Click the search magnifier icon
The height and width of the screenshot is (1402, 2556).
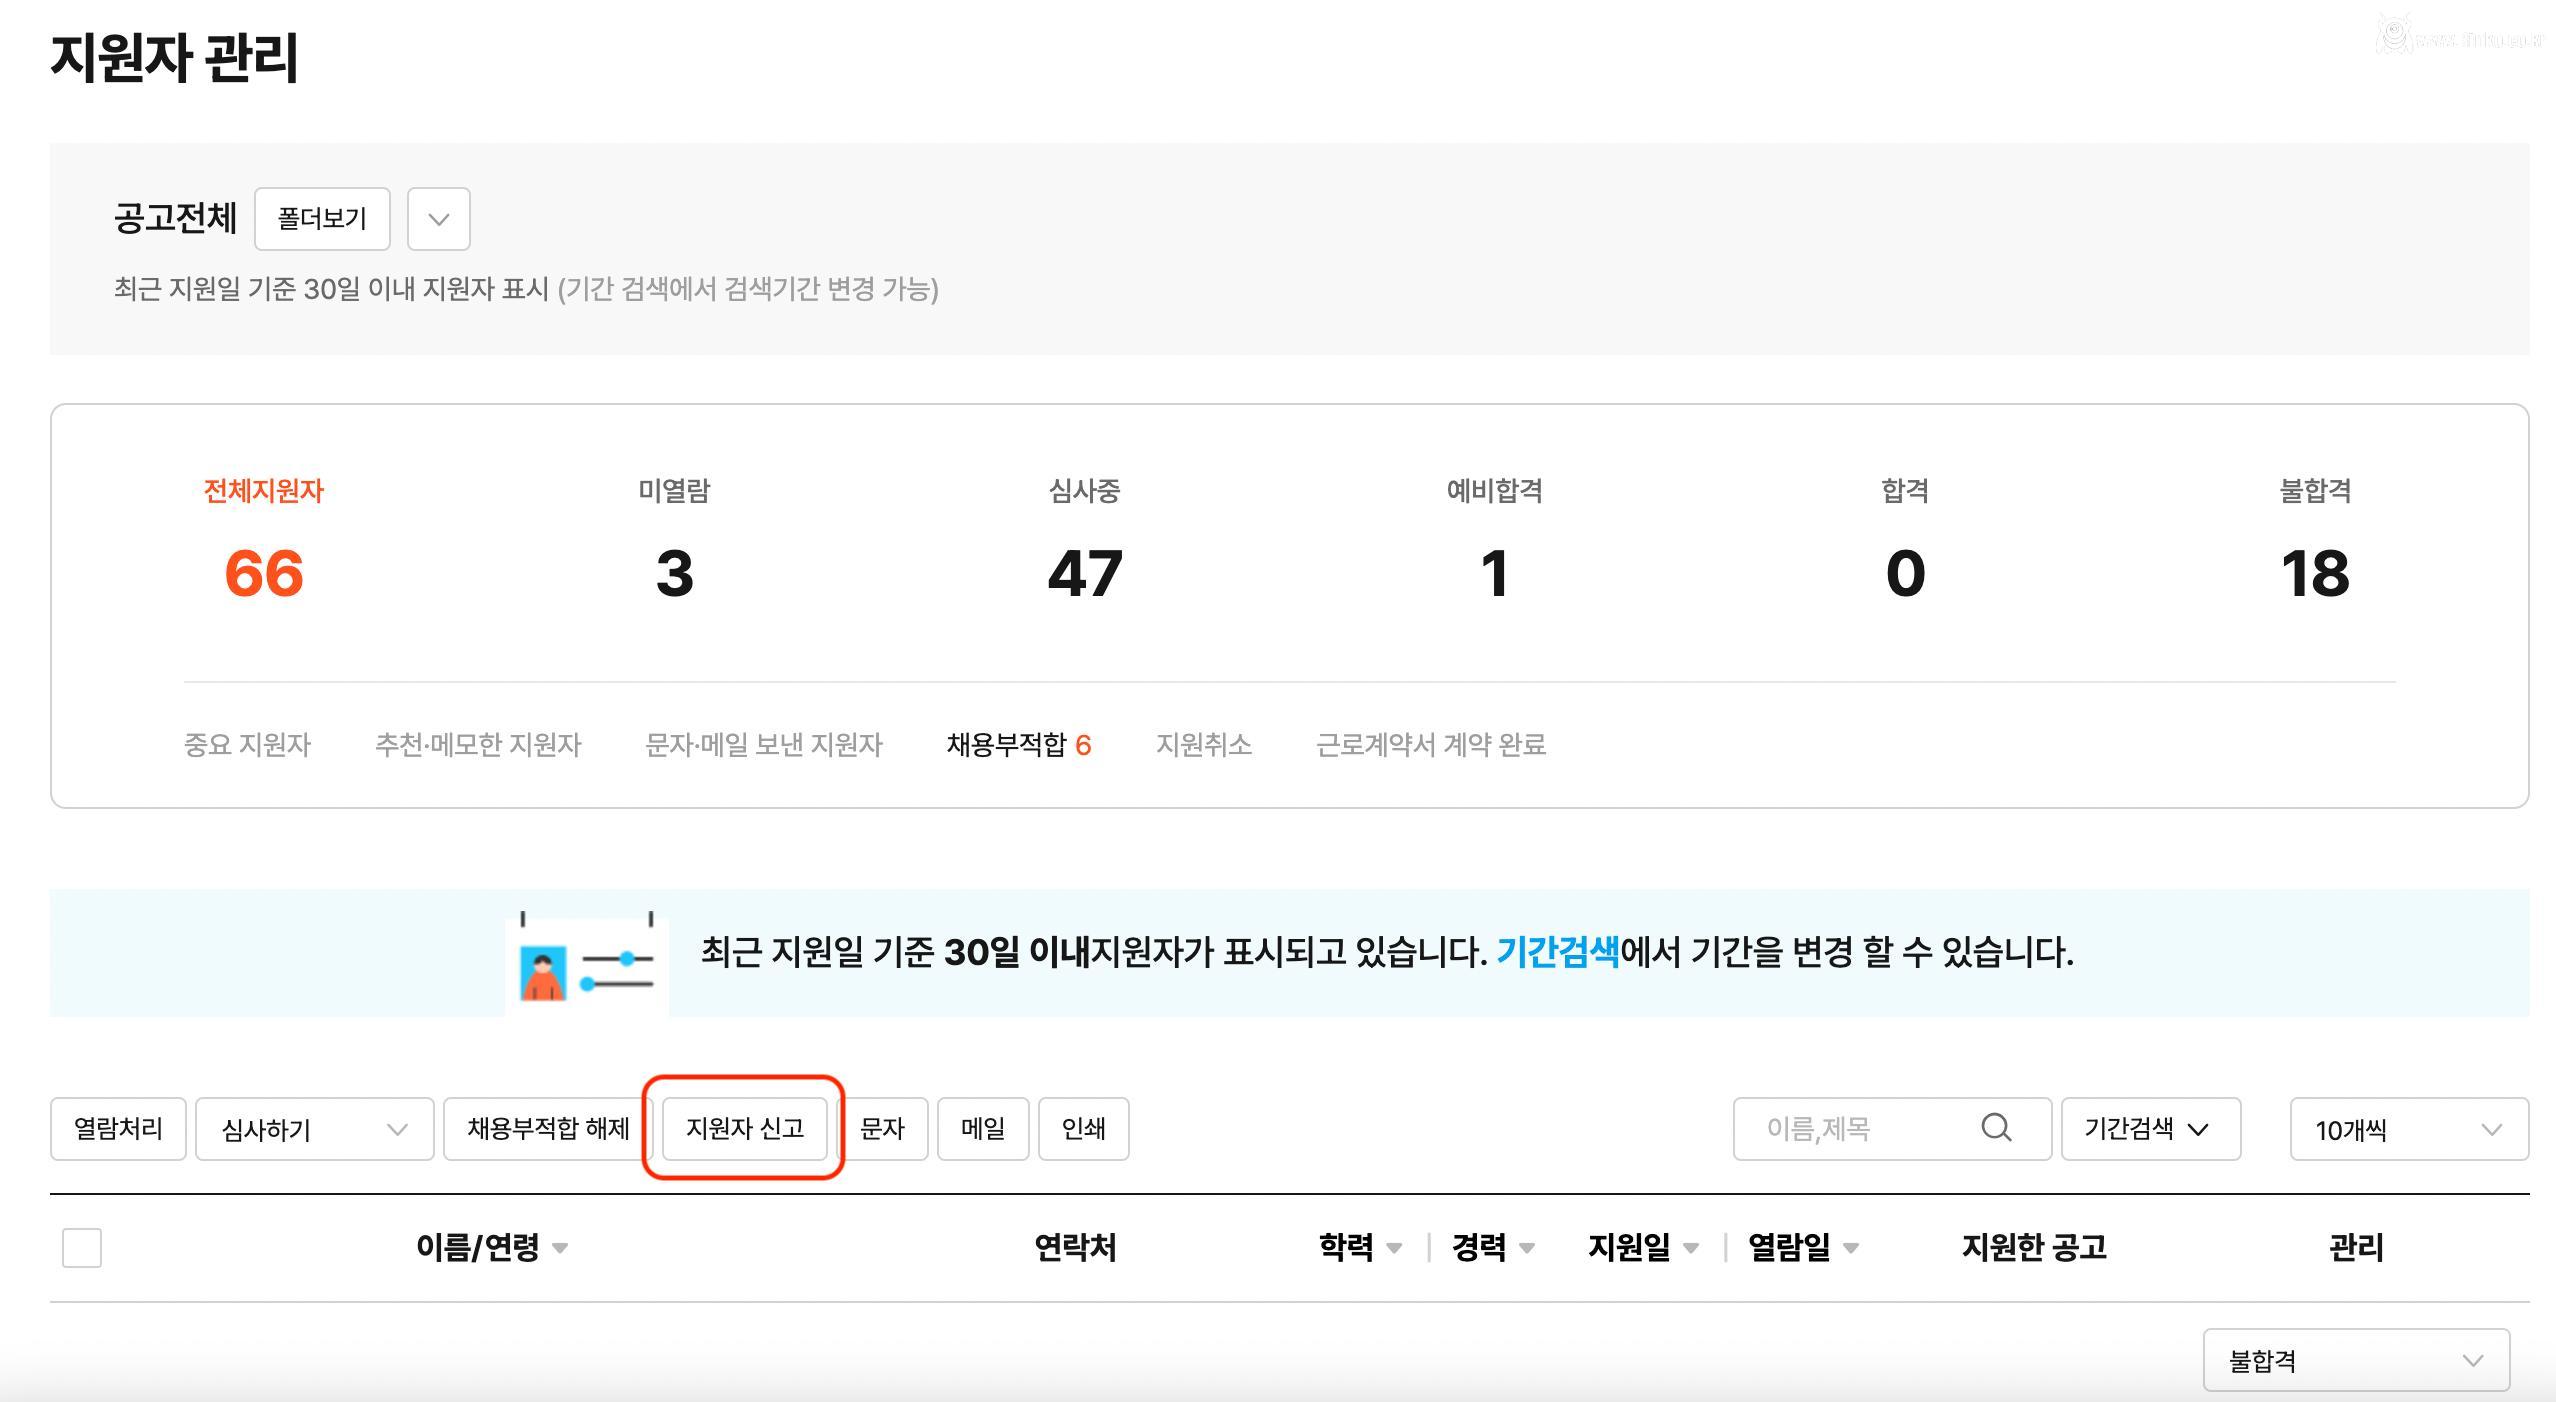coord(1995,1128)
